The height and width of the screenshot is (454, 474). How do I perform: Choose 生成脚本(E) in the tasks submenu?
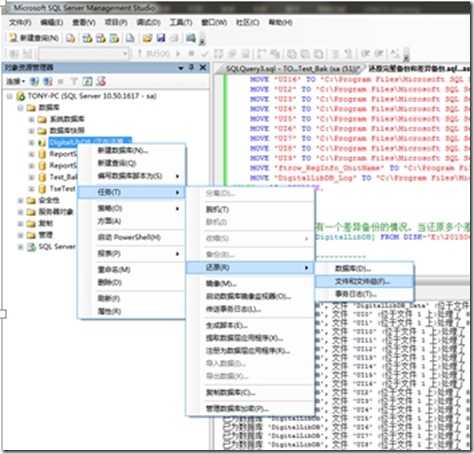coord(250,325)
